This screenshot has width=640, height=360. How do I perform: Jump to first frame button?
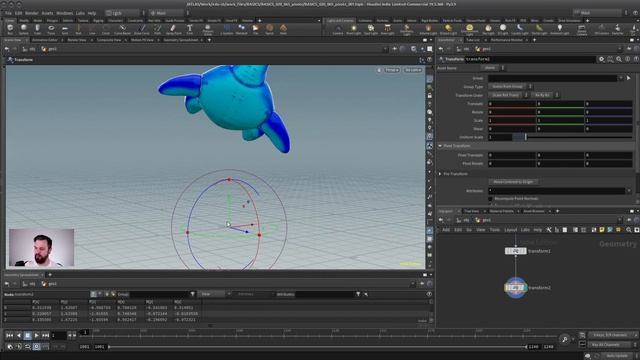pos(9,336)
